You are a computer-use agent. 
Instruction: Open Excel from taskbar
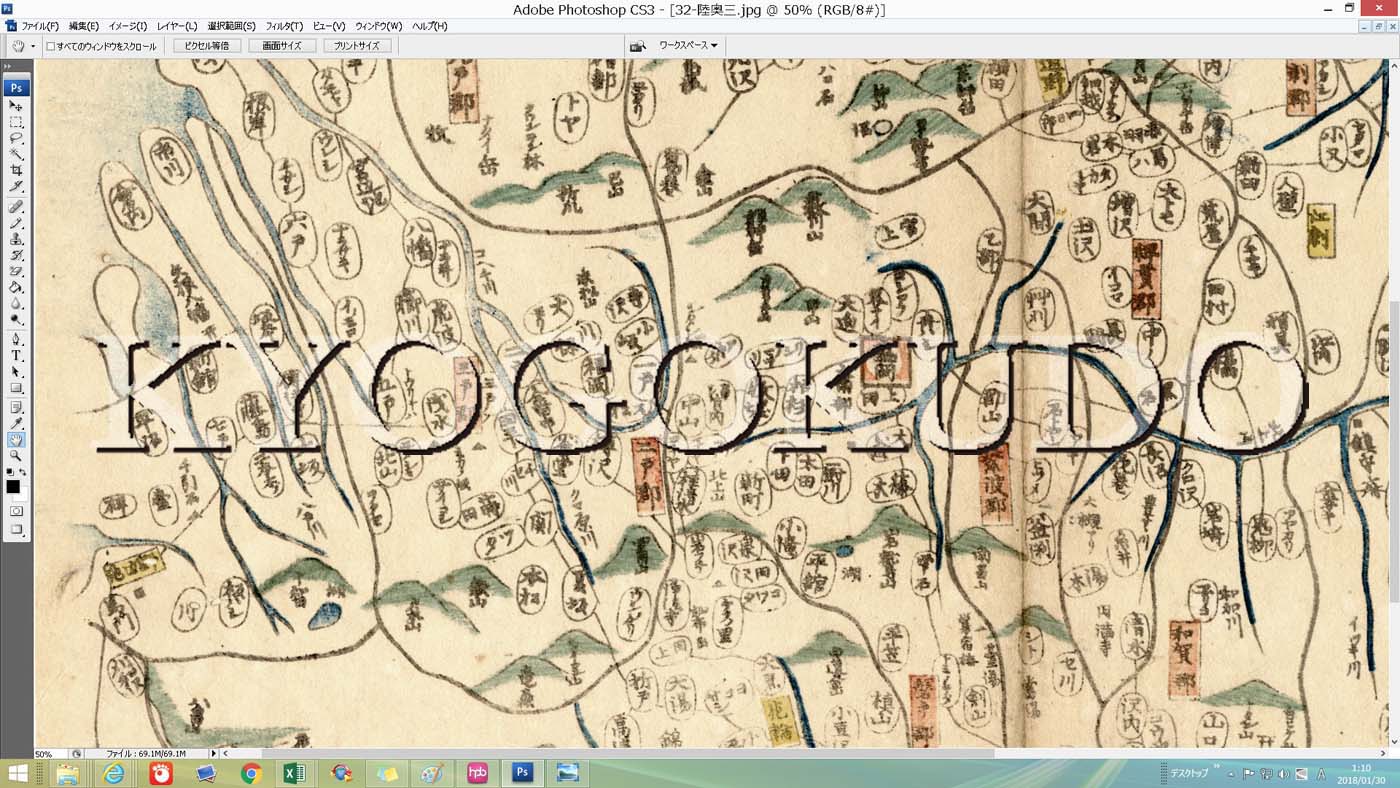[x=295, y=773]
